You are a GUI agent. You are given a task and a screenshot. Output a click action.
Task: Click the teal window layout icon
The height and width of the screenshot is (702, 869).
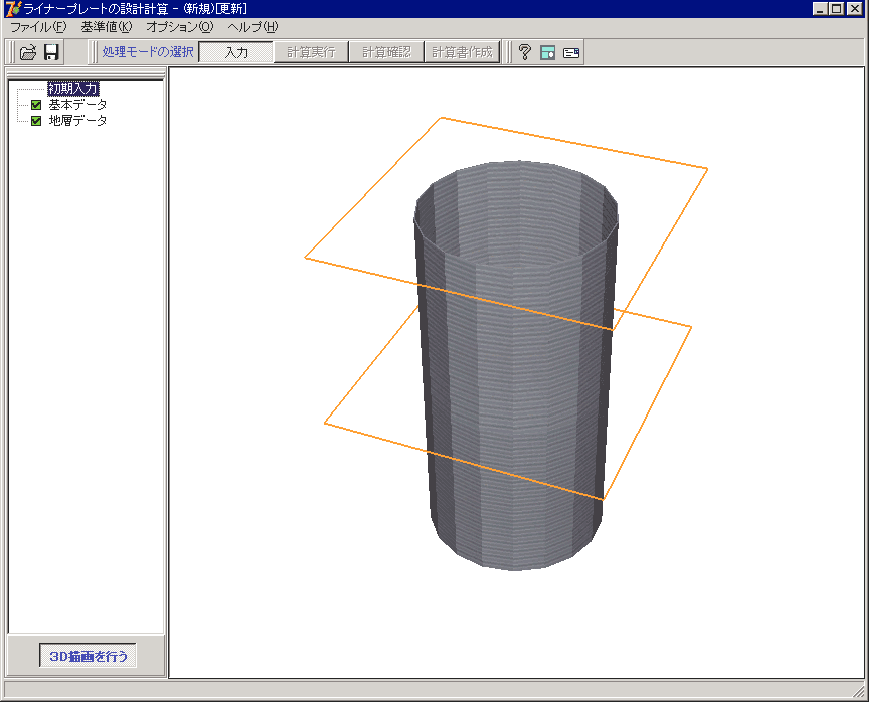pyautogui.click(x=548, y=53)
